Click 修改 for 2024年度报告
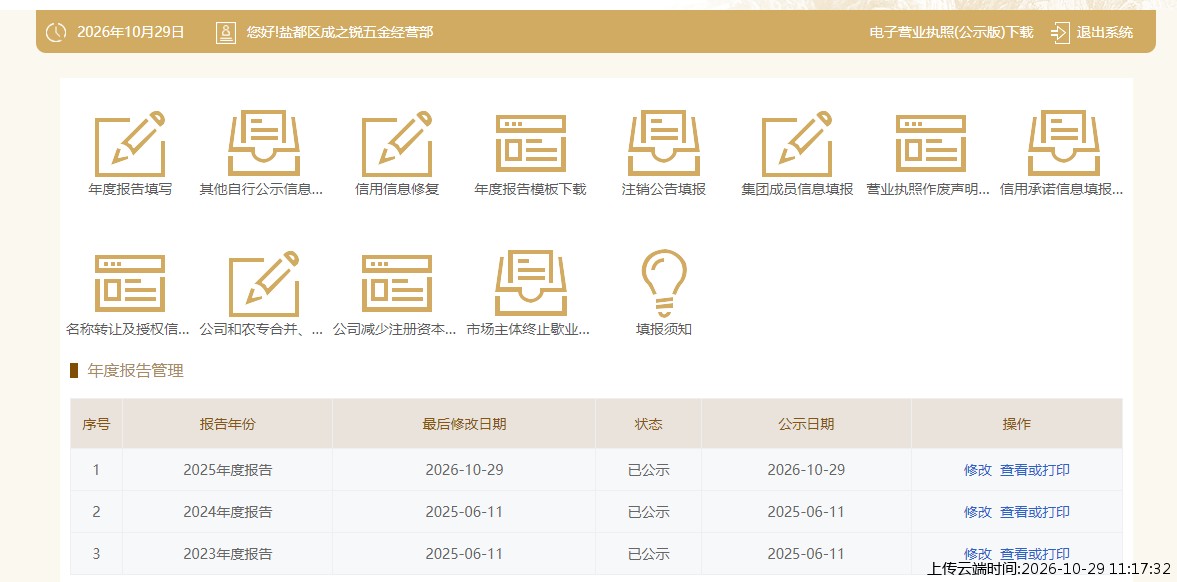The height and width of the screenshot is (582, 1177). pyautogui.click(x=977, y=512)
